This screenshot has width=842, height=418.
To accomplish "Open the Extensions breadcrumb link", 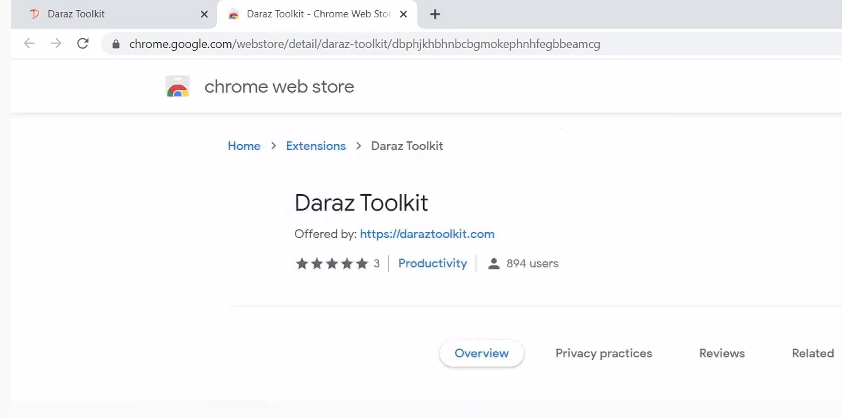I will coord(316,146).
